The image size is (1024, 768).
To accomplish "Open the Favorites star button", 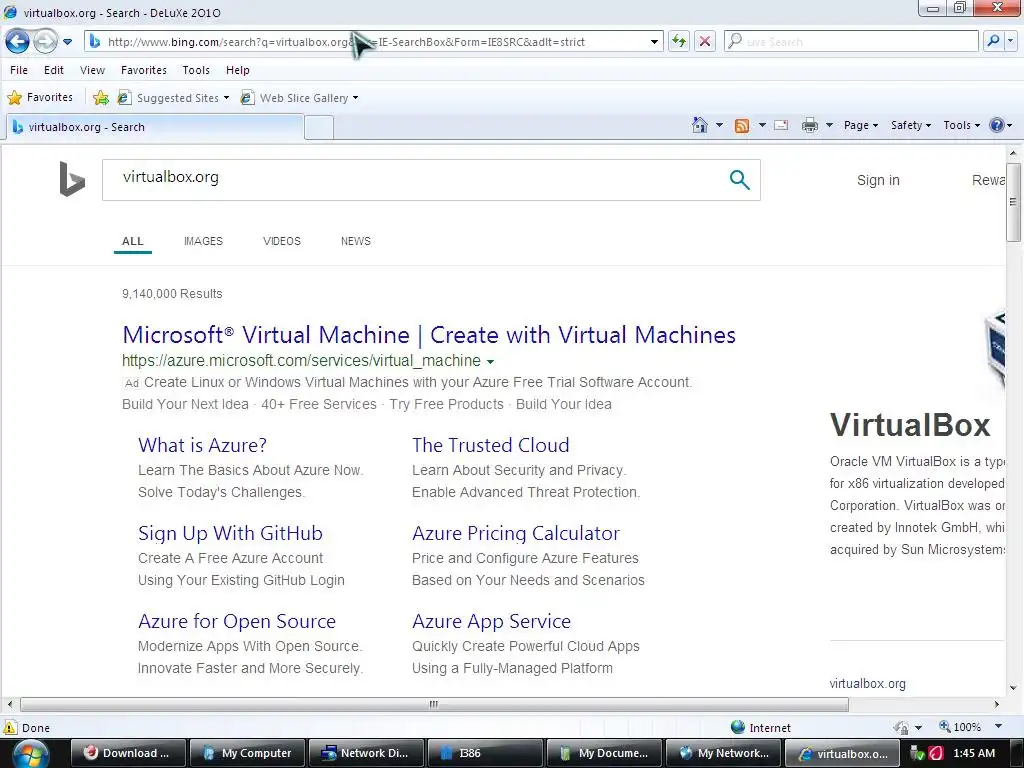I will click(x=40, y=97).
